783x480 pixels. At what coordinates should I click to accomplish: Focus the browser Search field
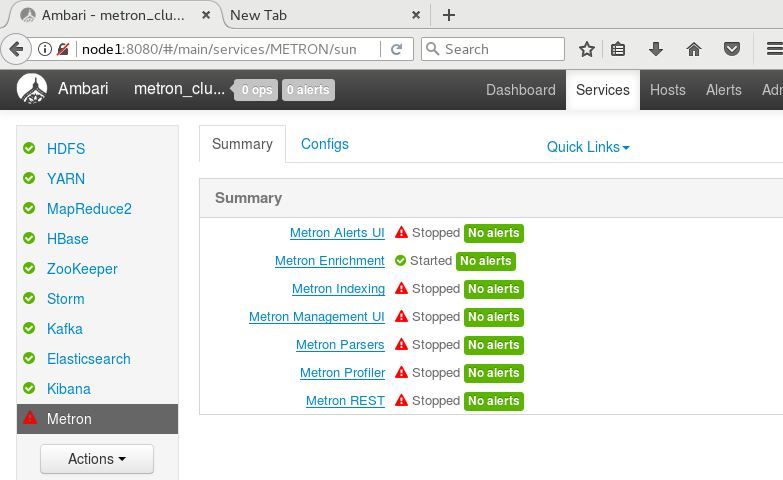pyautogui.click(x=493, y=49)
